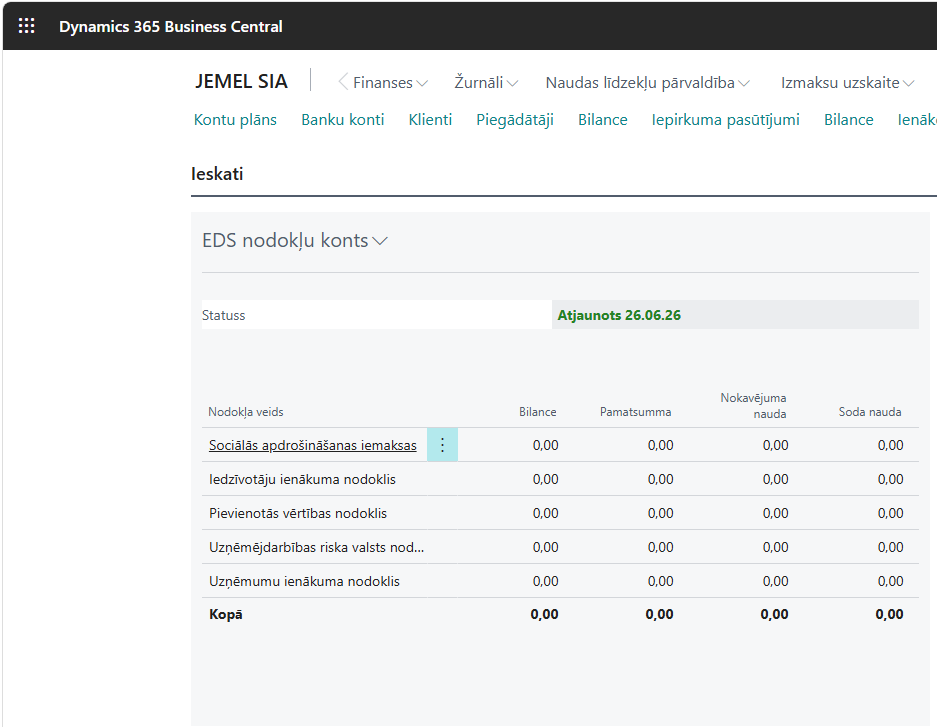Open the app launcher waffle icon
The width and height of the screenshot is (937, 727).
(x=26, y=26)
